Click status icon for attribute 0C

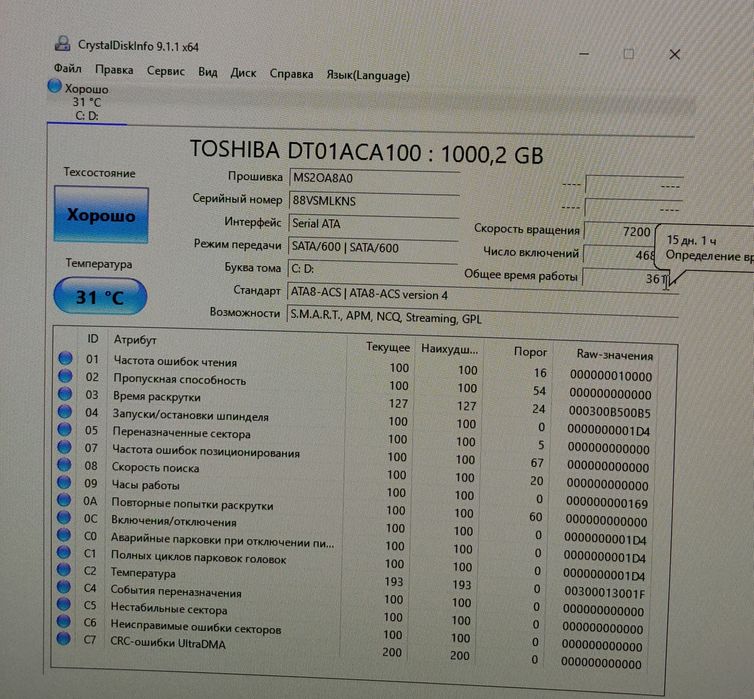pyautogui.click(x=63, y=517)
